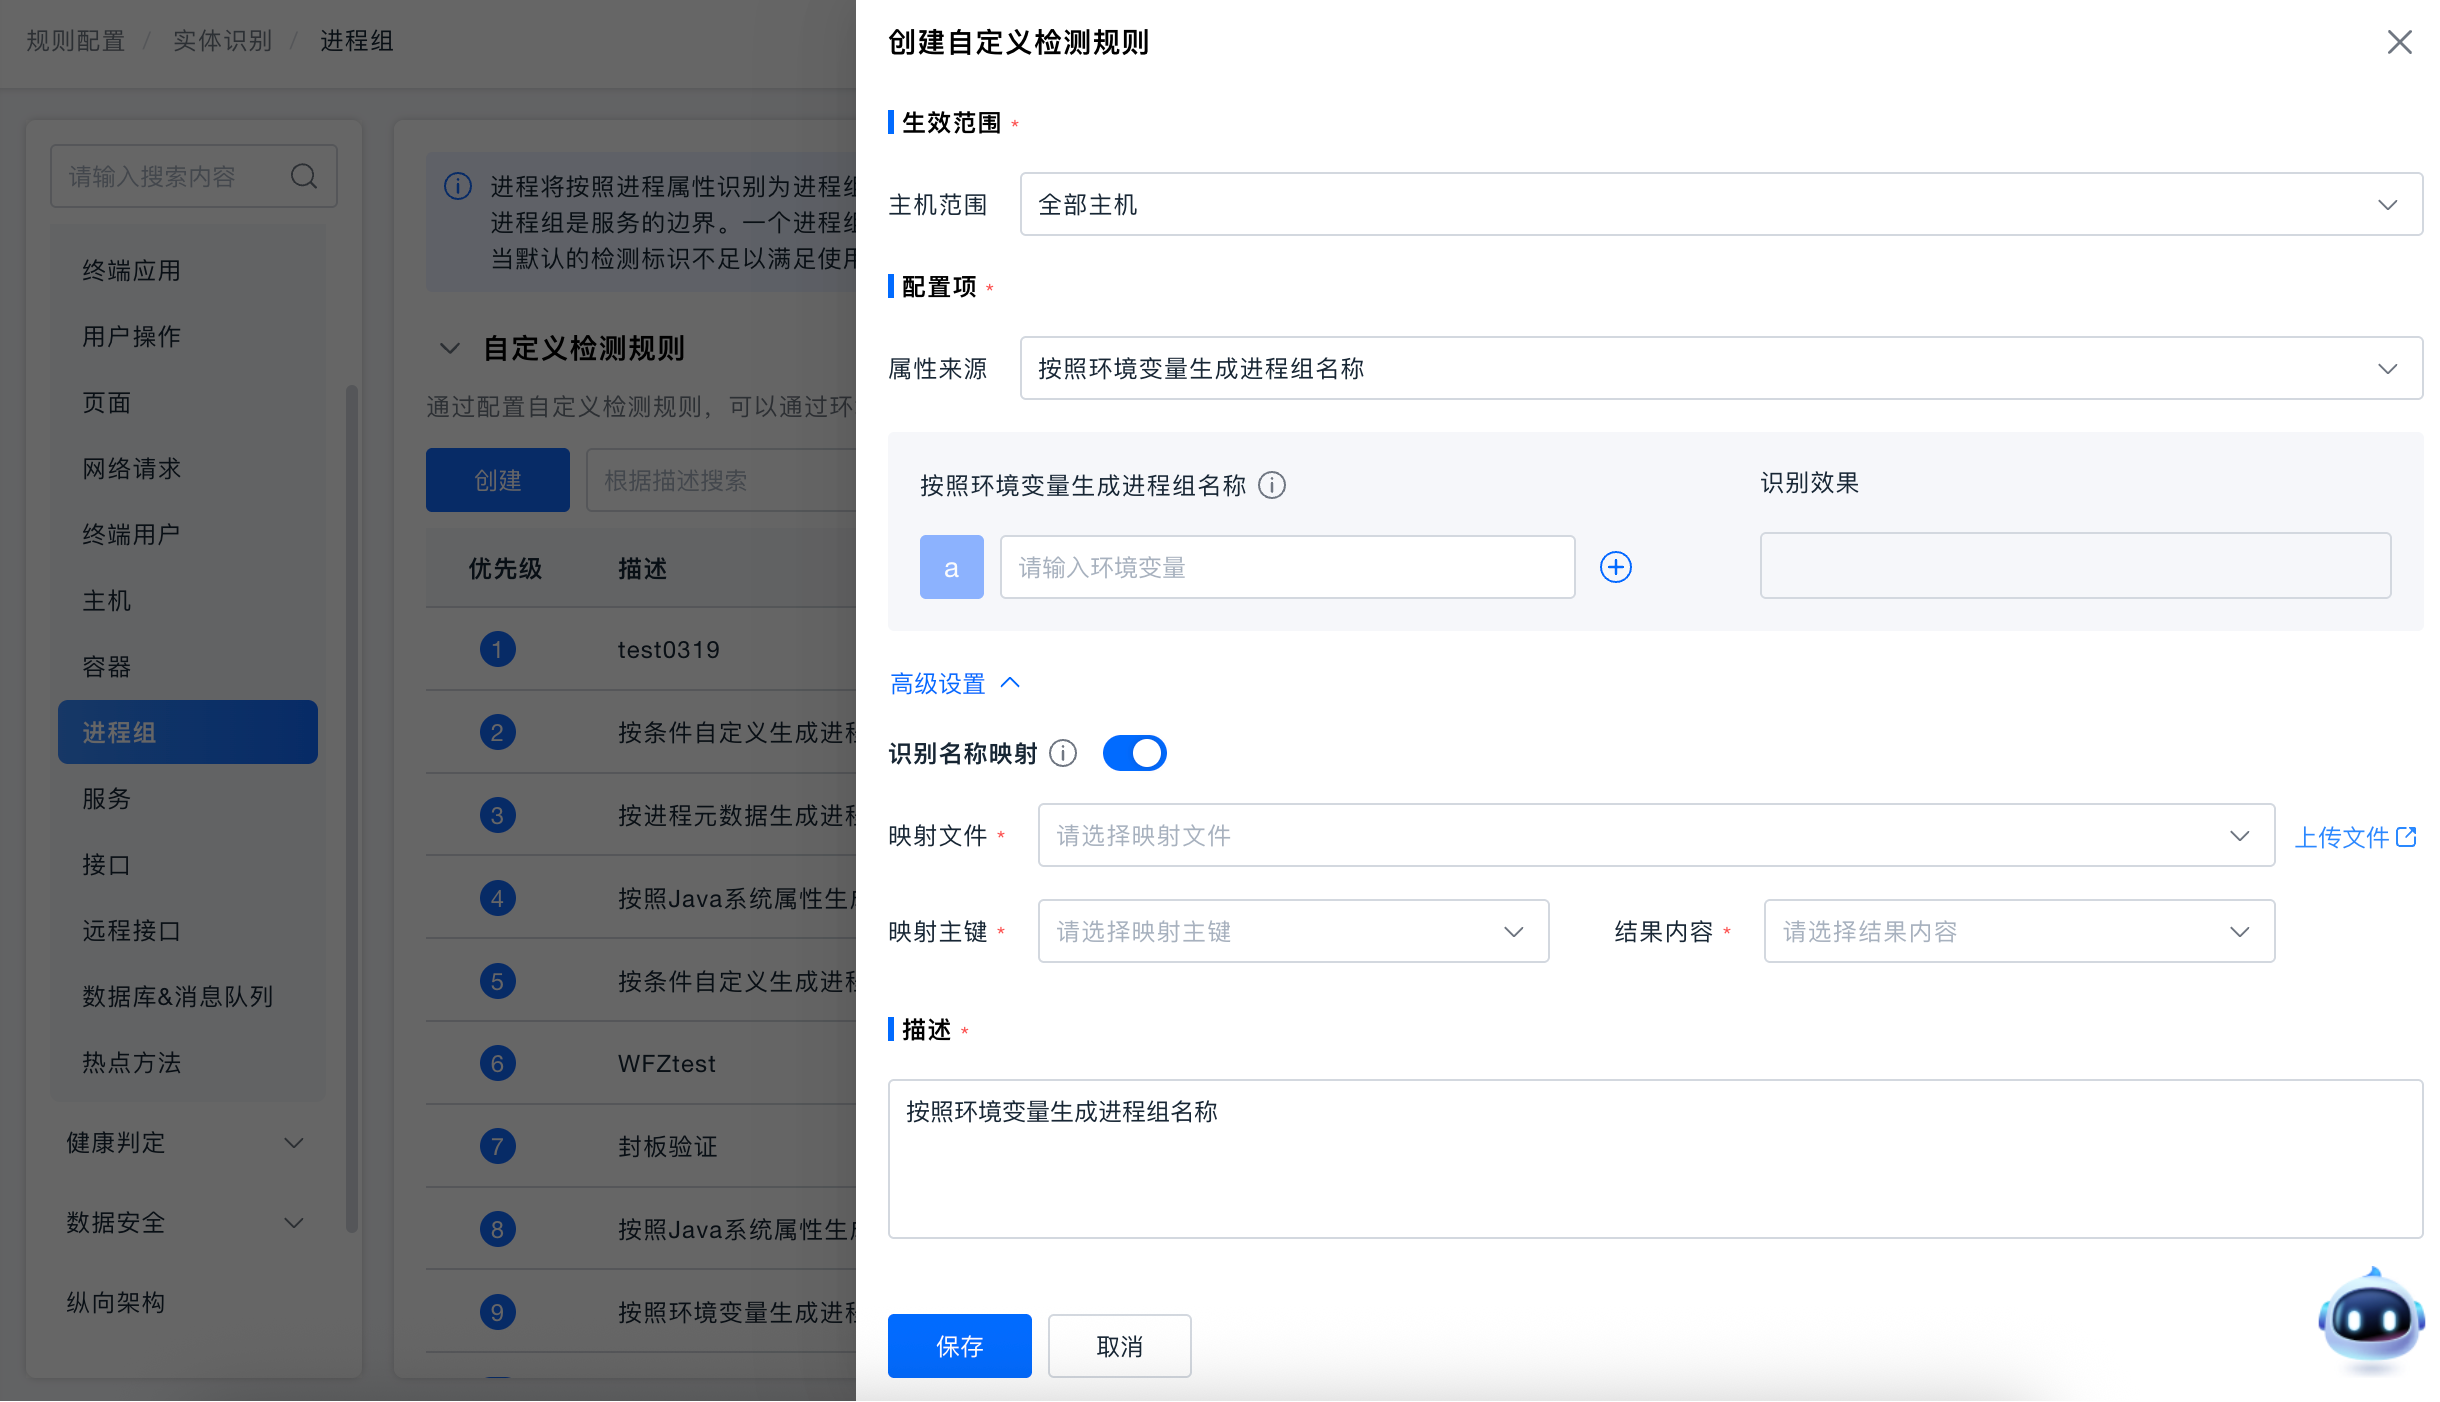Click the test0319 rule row text
Viewport: 2440px width, 1402px height.
pyautogui.click(x=668, y=650)
